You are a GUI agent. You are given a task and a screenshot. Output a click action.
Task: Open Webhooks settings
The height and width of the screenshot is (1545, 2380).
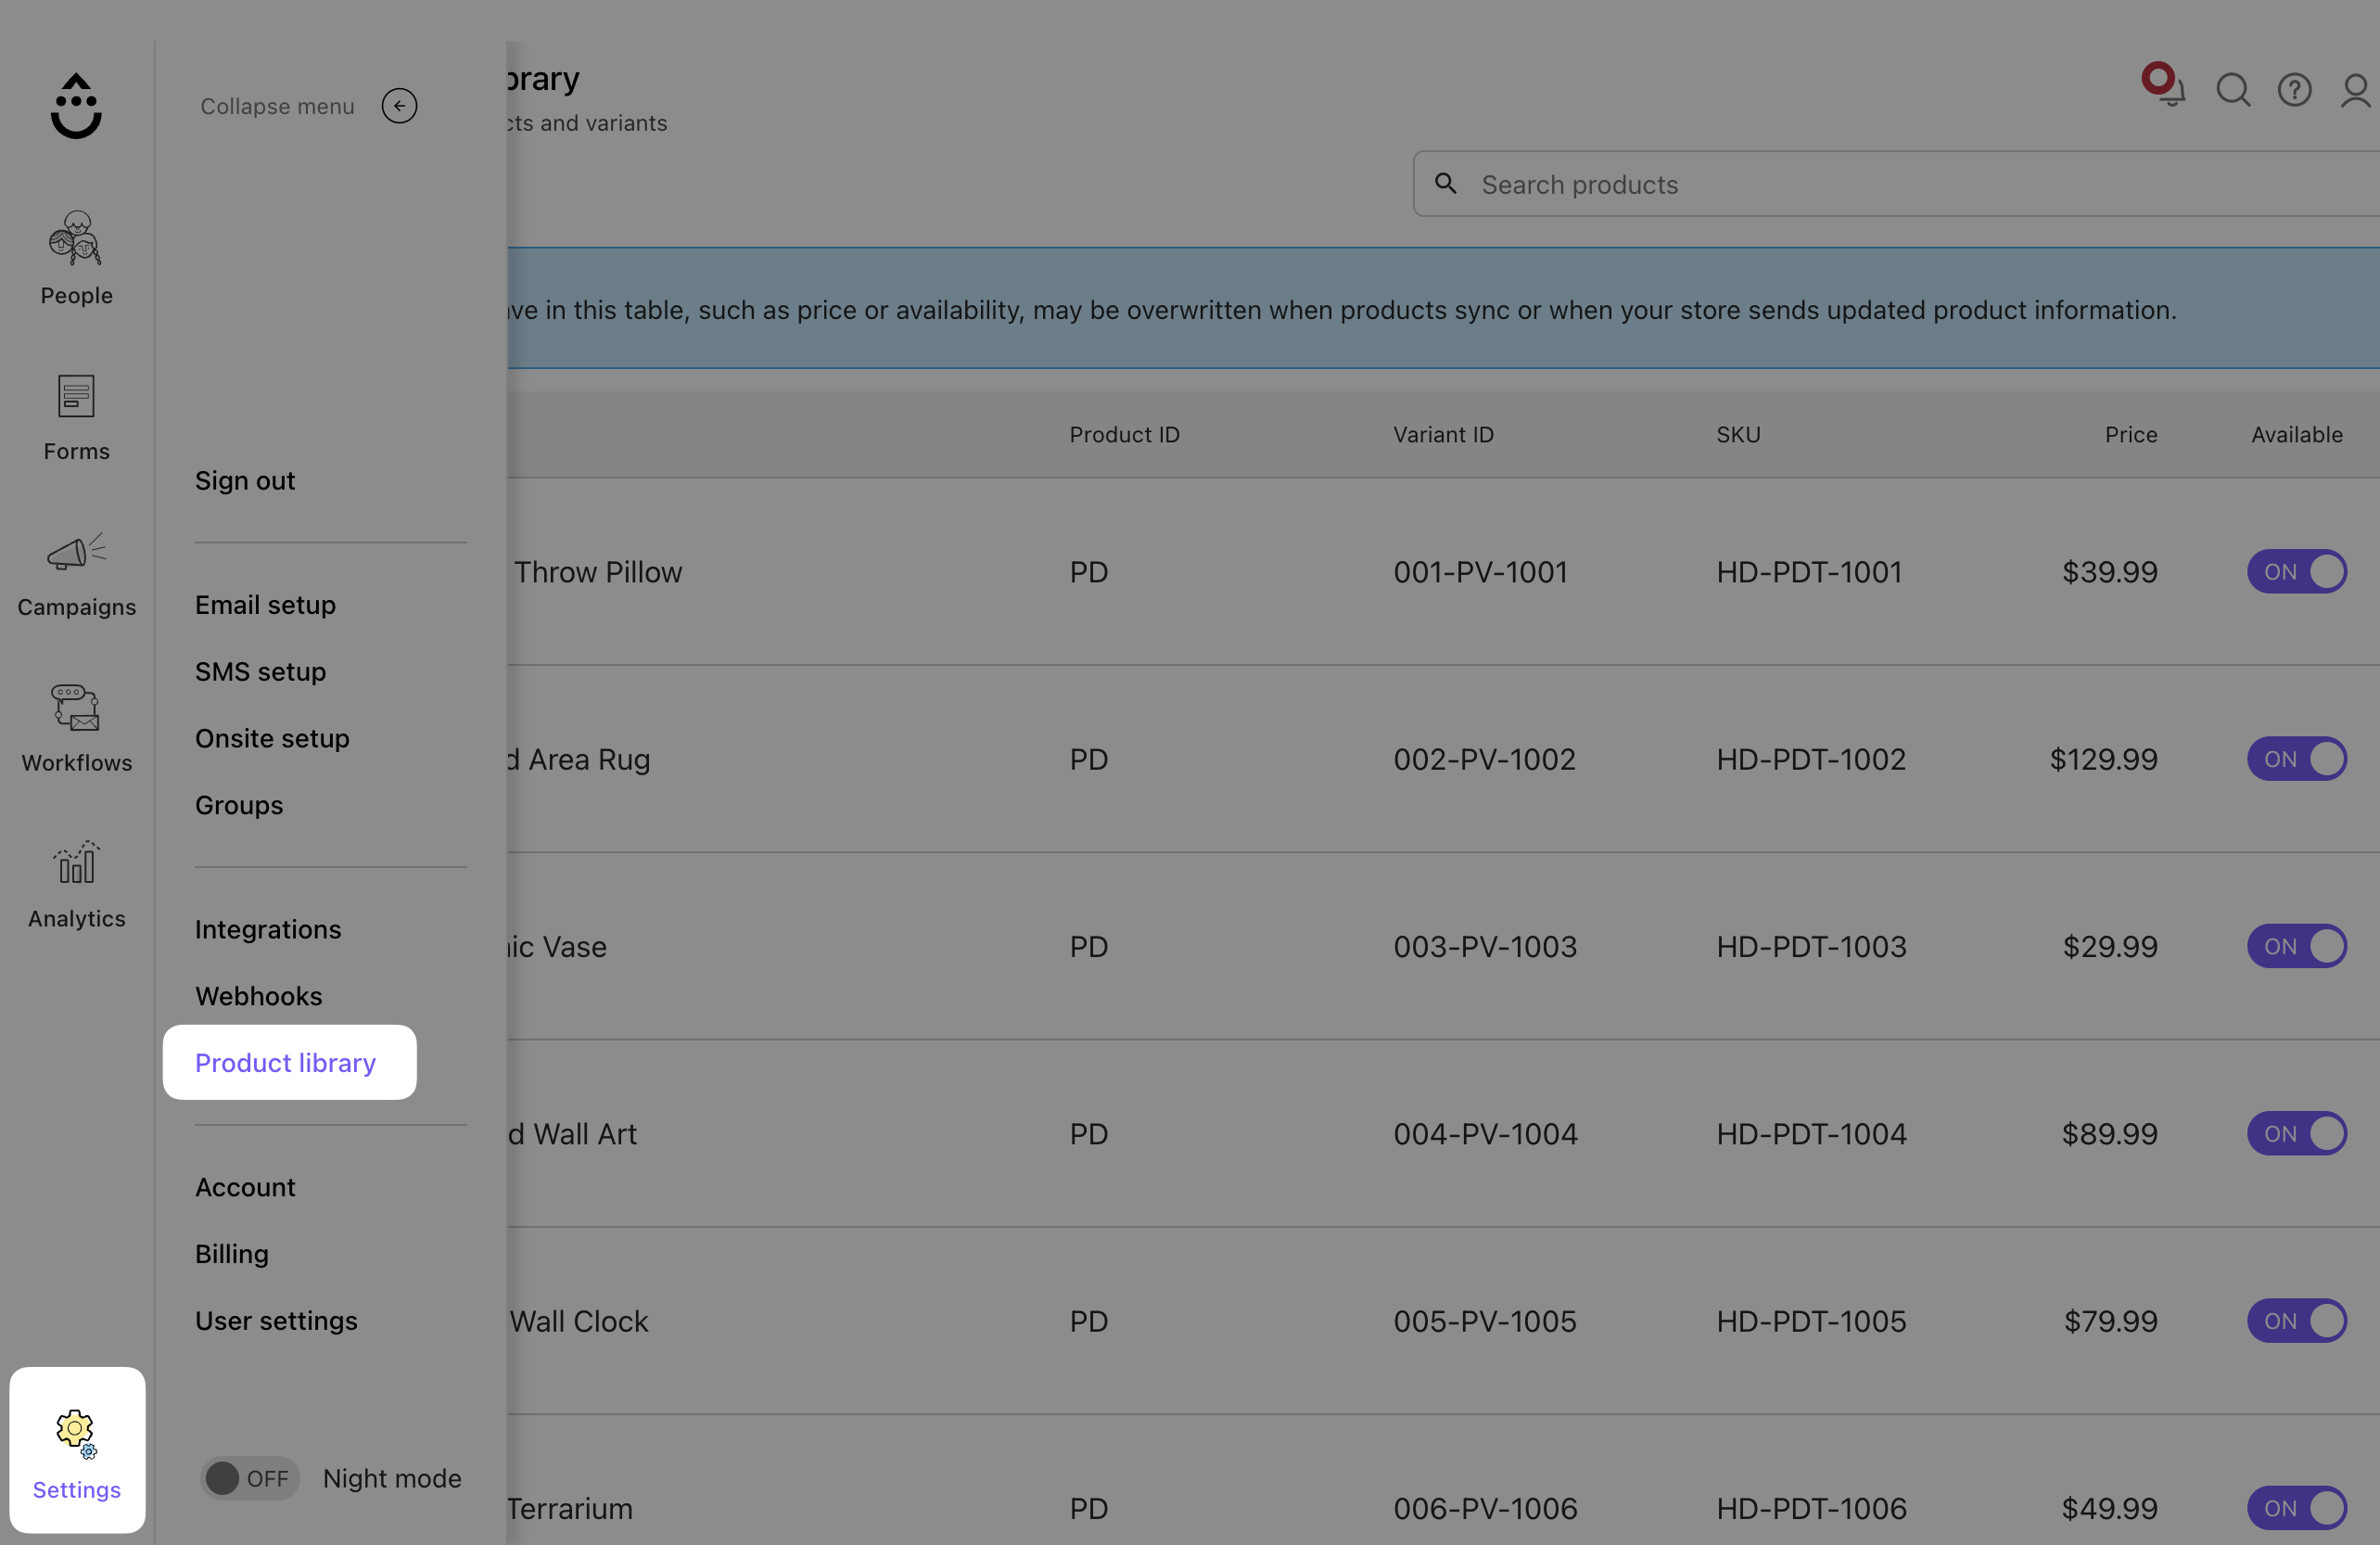259,996
